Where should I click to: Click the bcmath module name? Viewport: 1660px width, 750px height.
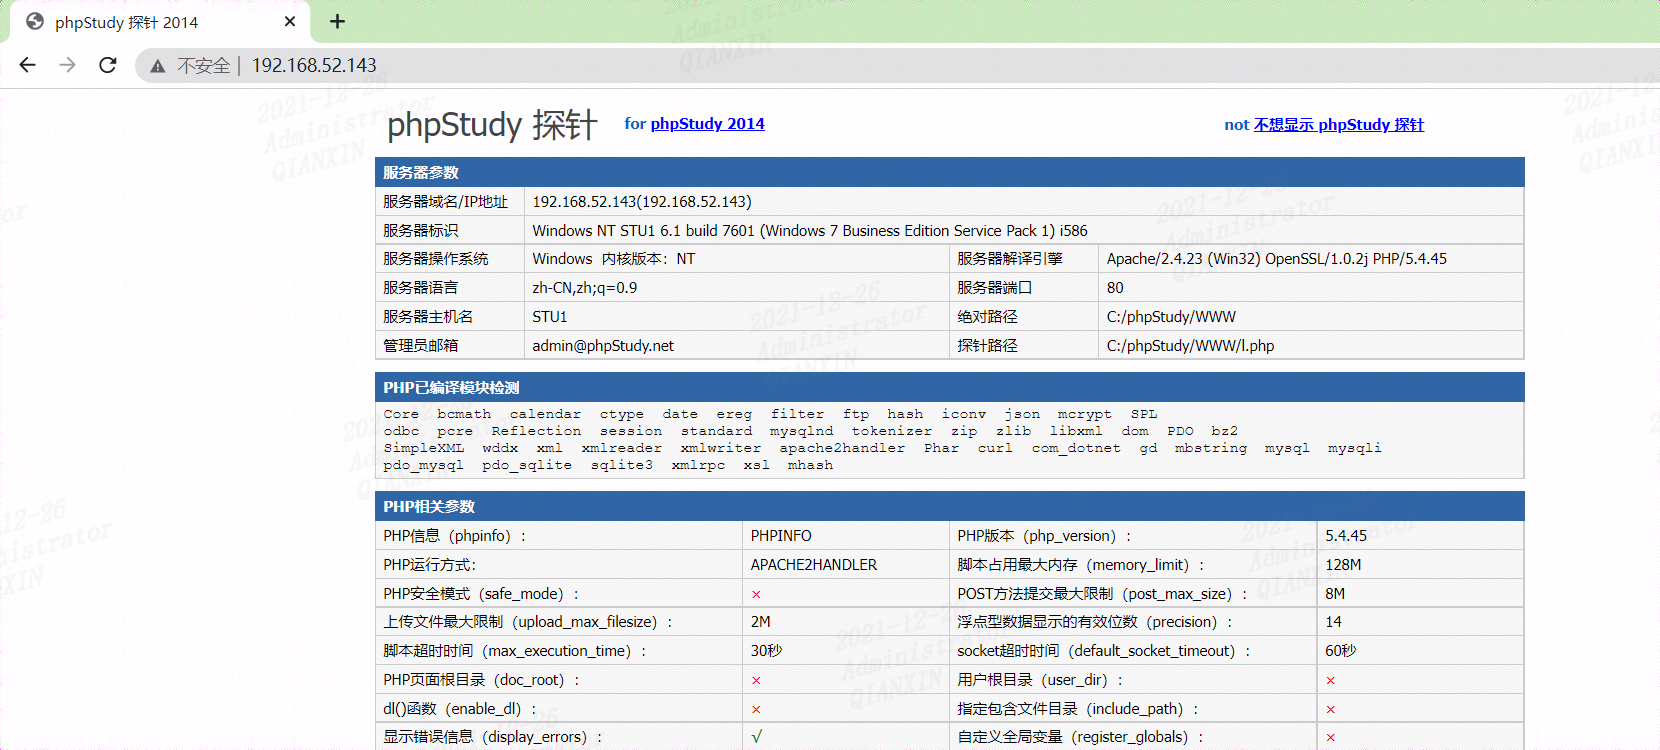click(464, 414)
